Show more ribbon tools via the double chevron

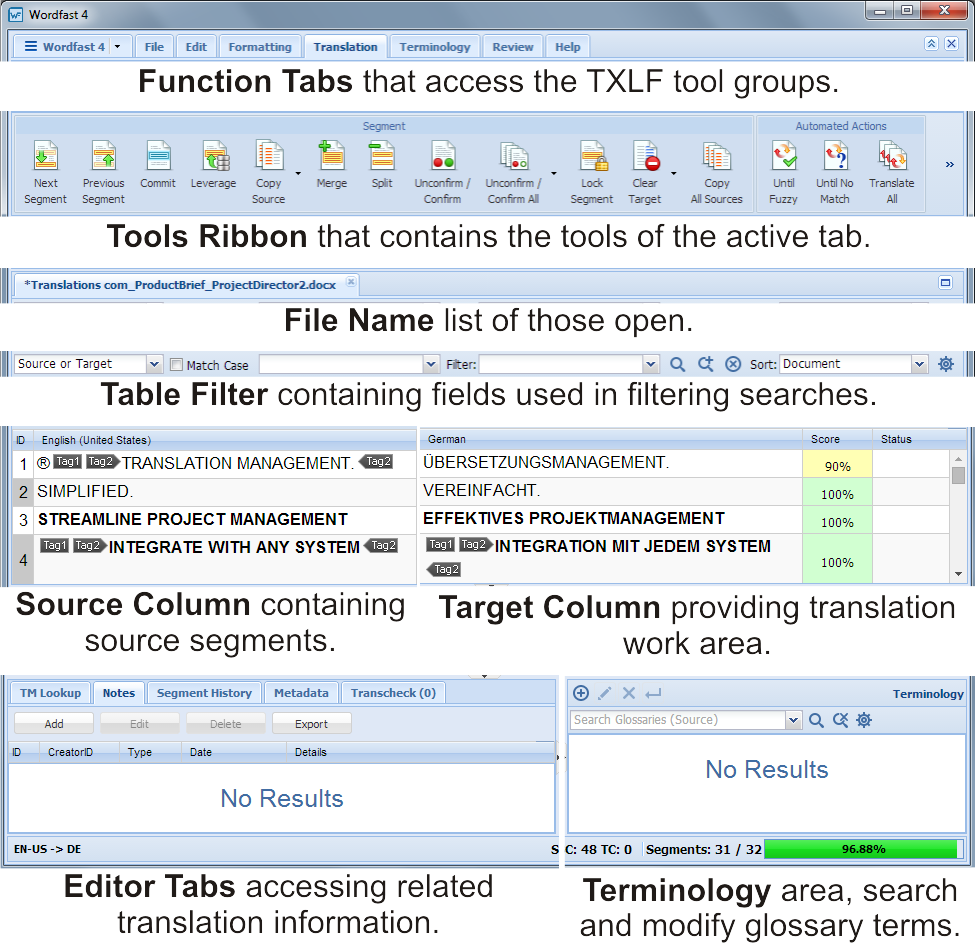point(950,165)
